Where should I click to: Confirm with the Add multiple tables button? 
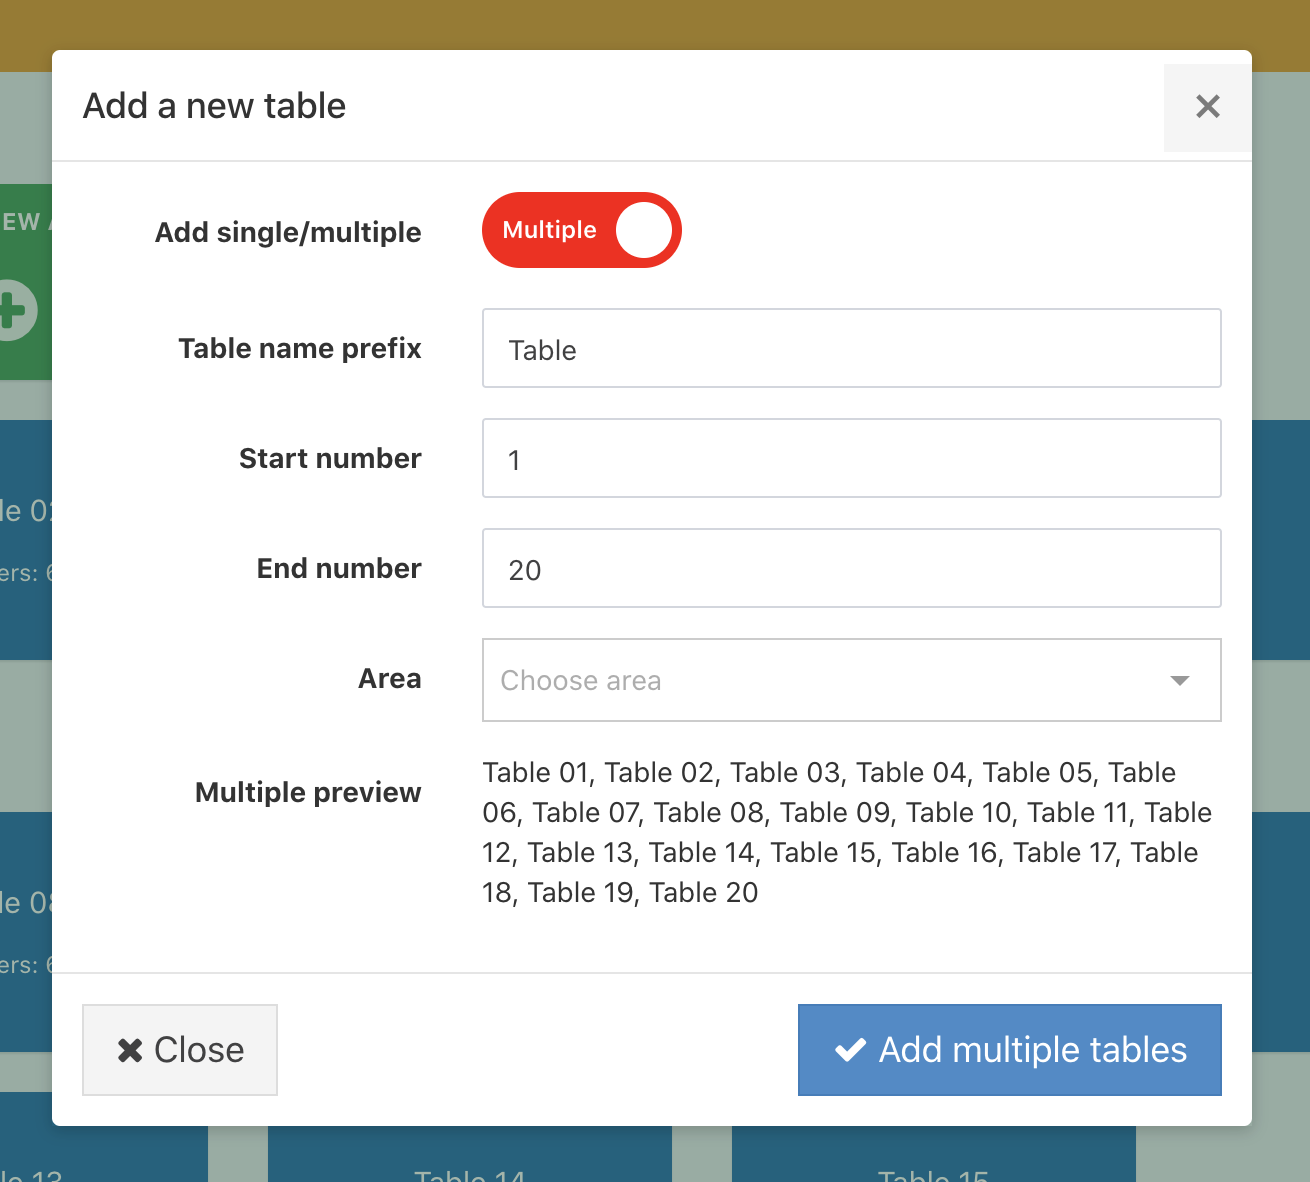click(1009, 1050)
